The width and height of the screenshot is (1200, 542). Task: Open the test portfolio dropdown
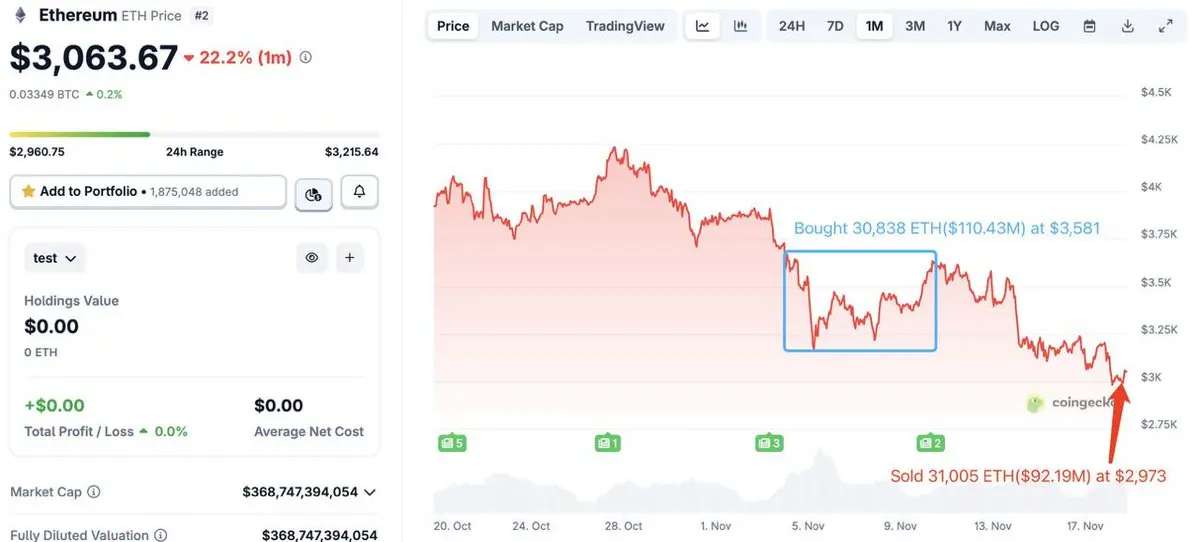click(55, 258)
